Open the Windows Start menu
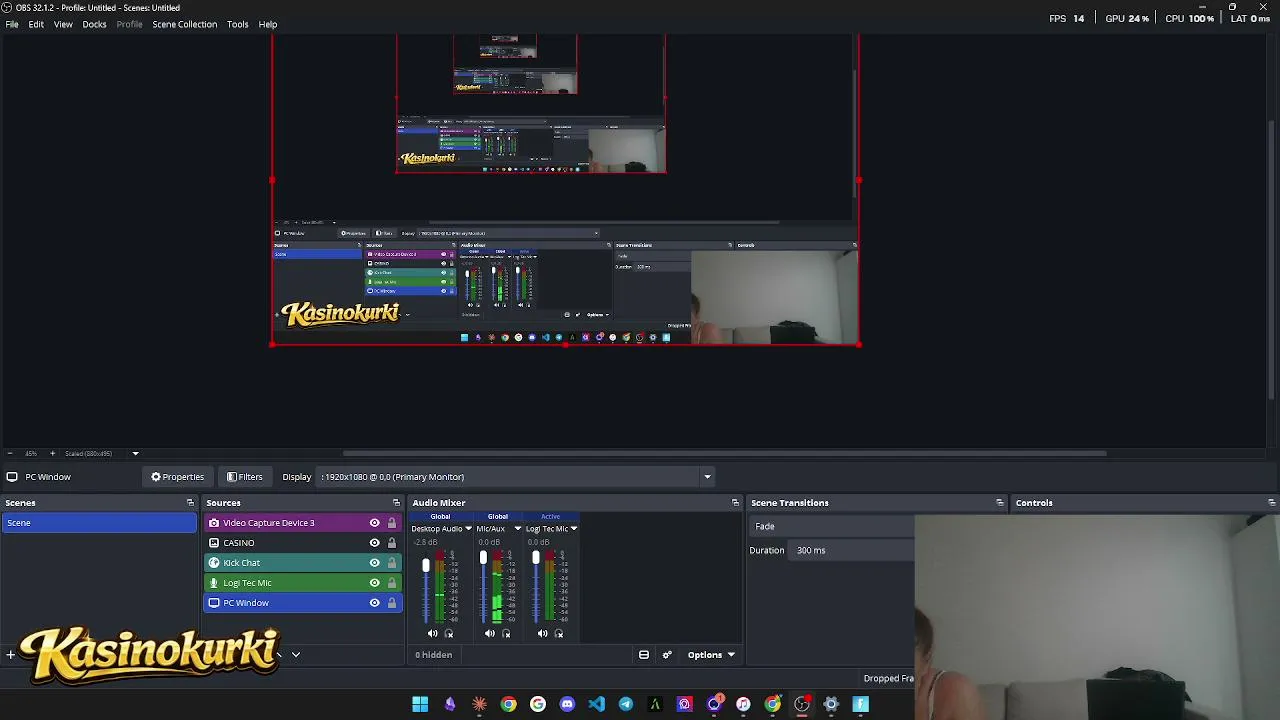Screen dimensions: 1280x720 coord(420,704)
